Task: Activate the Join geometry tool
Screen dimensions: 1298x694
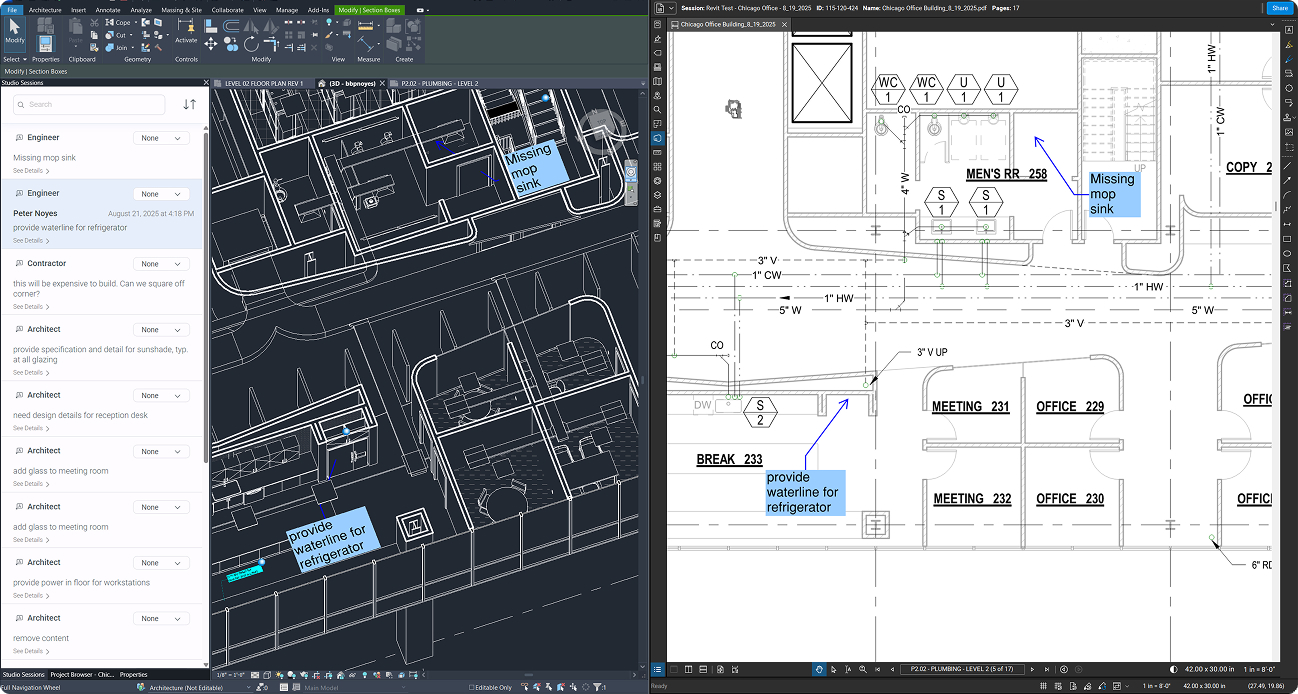Action: pos(121,47)
